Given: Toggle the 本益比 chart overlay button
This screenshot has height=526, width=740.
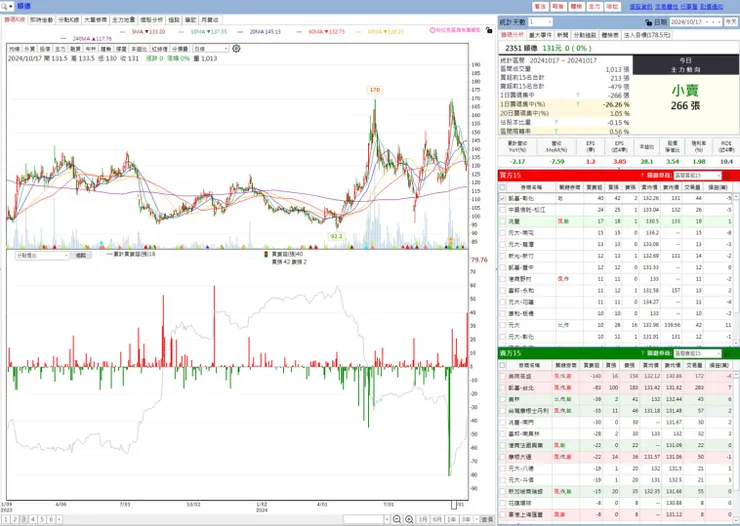Looking at the screenshot, I should [139, 49].
